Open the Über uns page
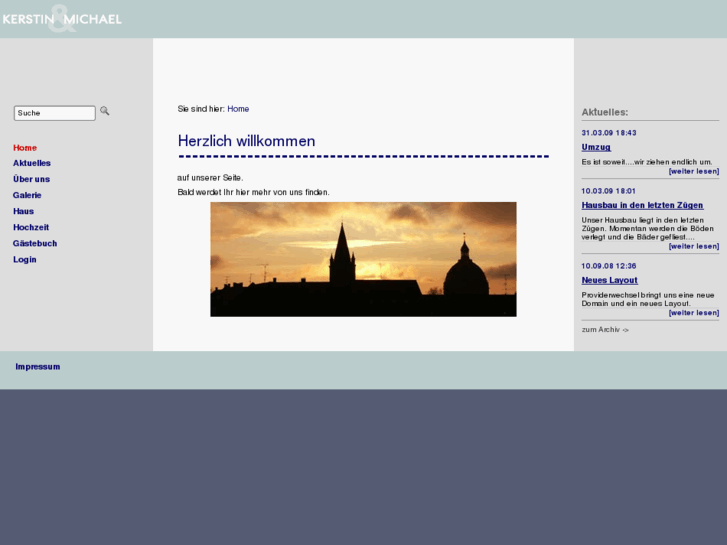 coord(31,179)
